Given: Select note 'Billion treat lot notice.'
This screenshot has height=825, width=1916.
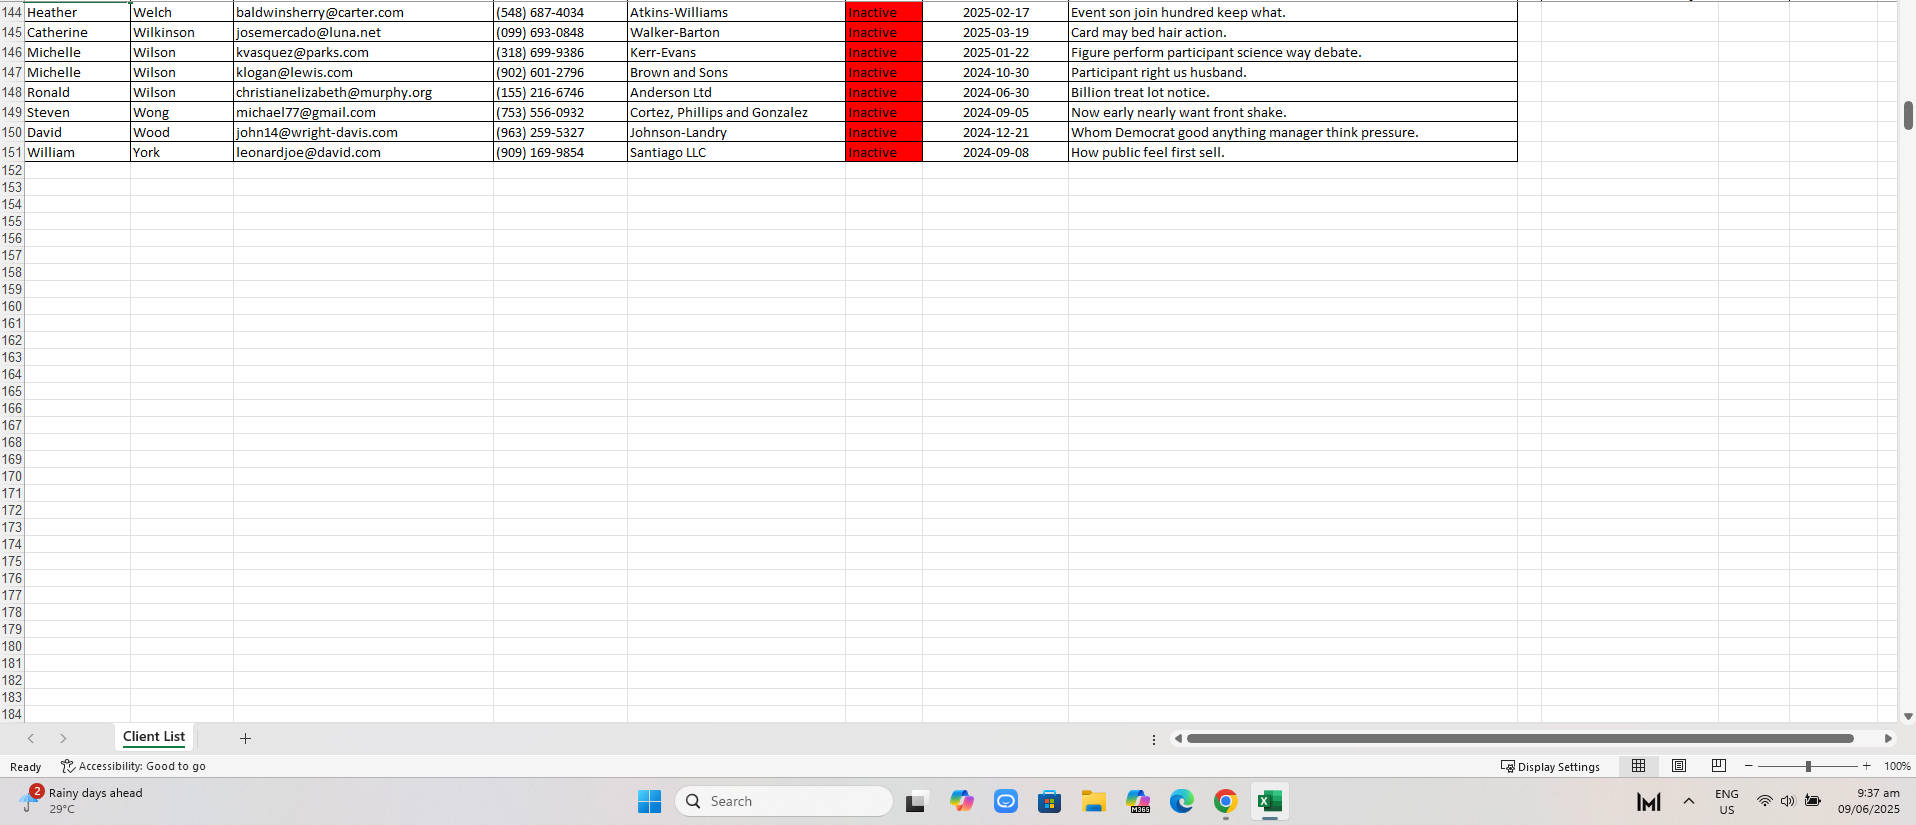Looking at the screenshot, I should pyautogui.click(x=1293, y=92).
